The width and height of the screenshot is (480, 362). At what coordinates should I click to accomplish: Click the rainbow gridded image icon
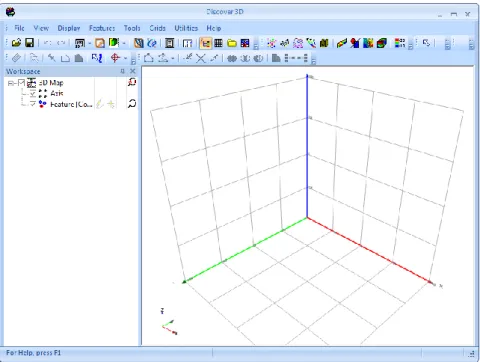[368, 43]
